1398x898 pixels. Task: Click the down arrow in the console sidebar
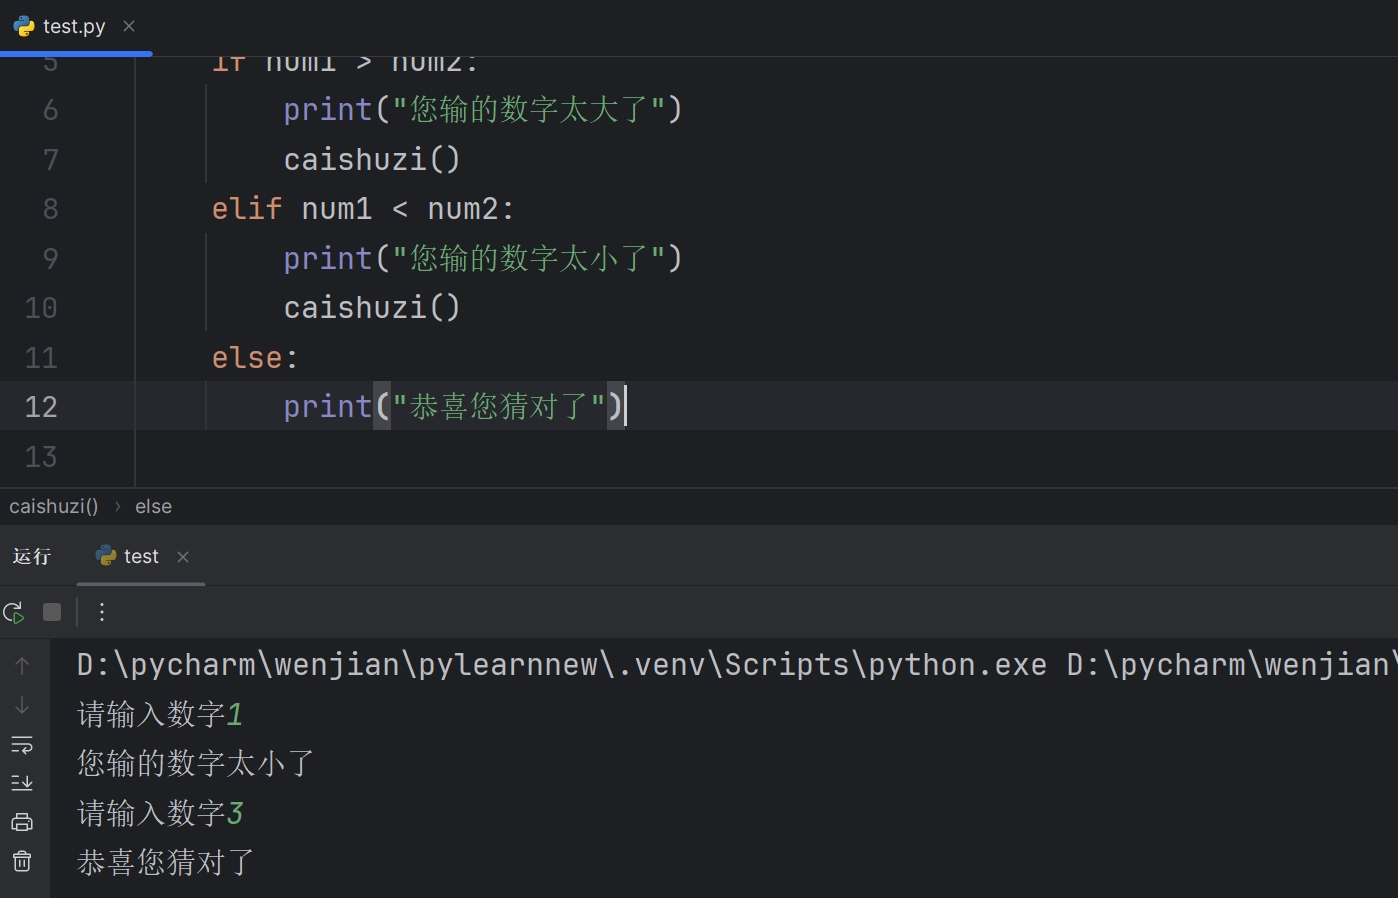coord(22,705)
